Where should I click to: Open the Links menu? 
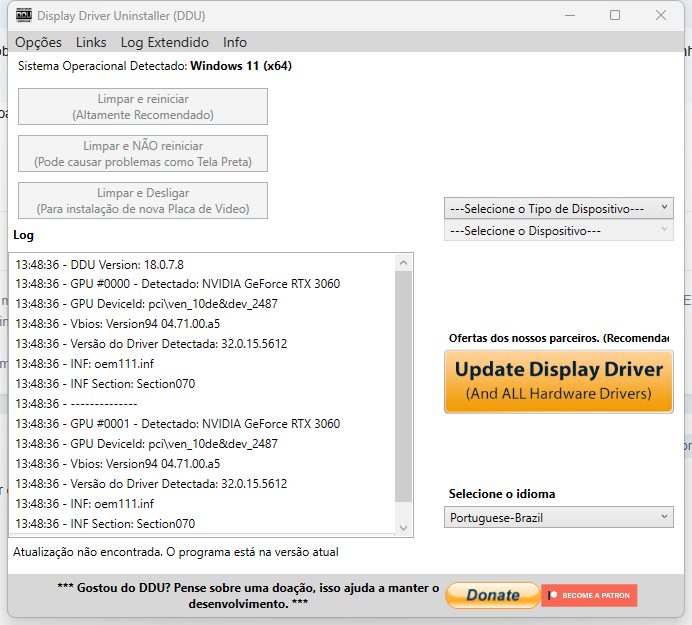91,42
